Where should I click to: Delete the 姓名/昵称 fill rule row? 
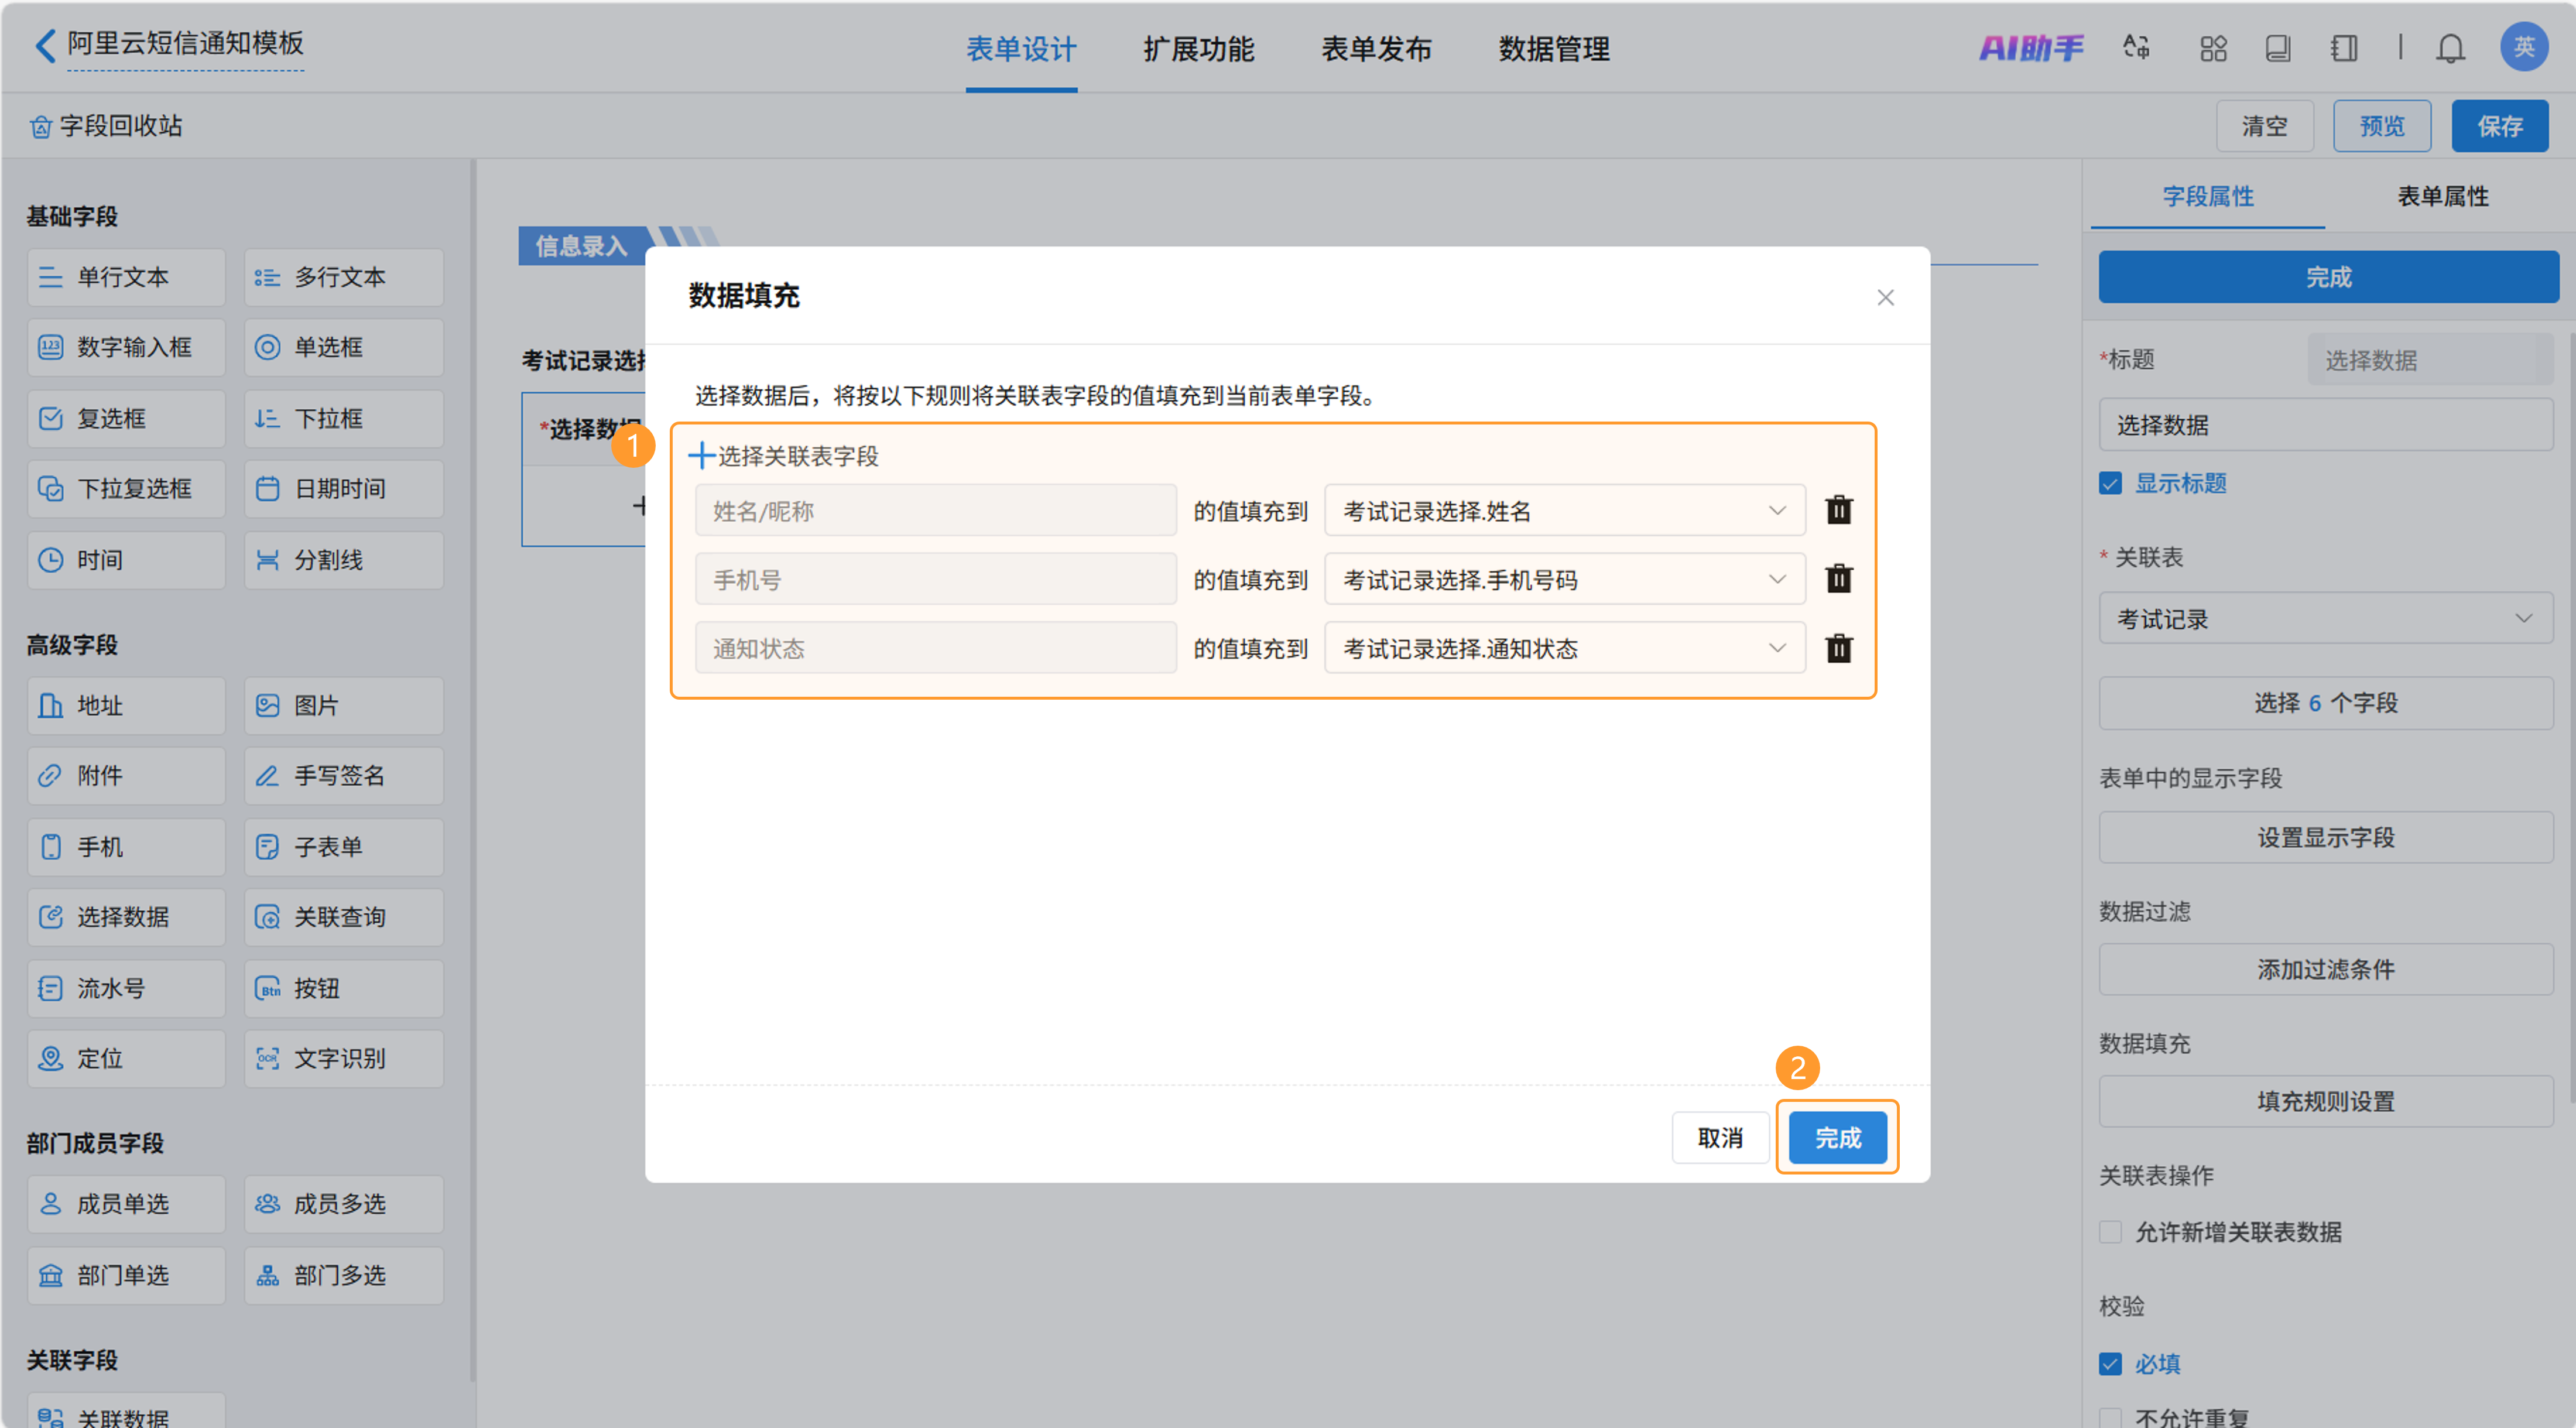click(1838, 511)
